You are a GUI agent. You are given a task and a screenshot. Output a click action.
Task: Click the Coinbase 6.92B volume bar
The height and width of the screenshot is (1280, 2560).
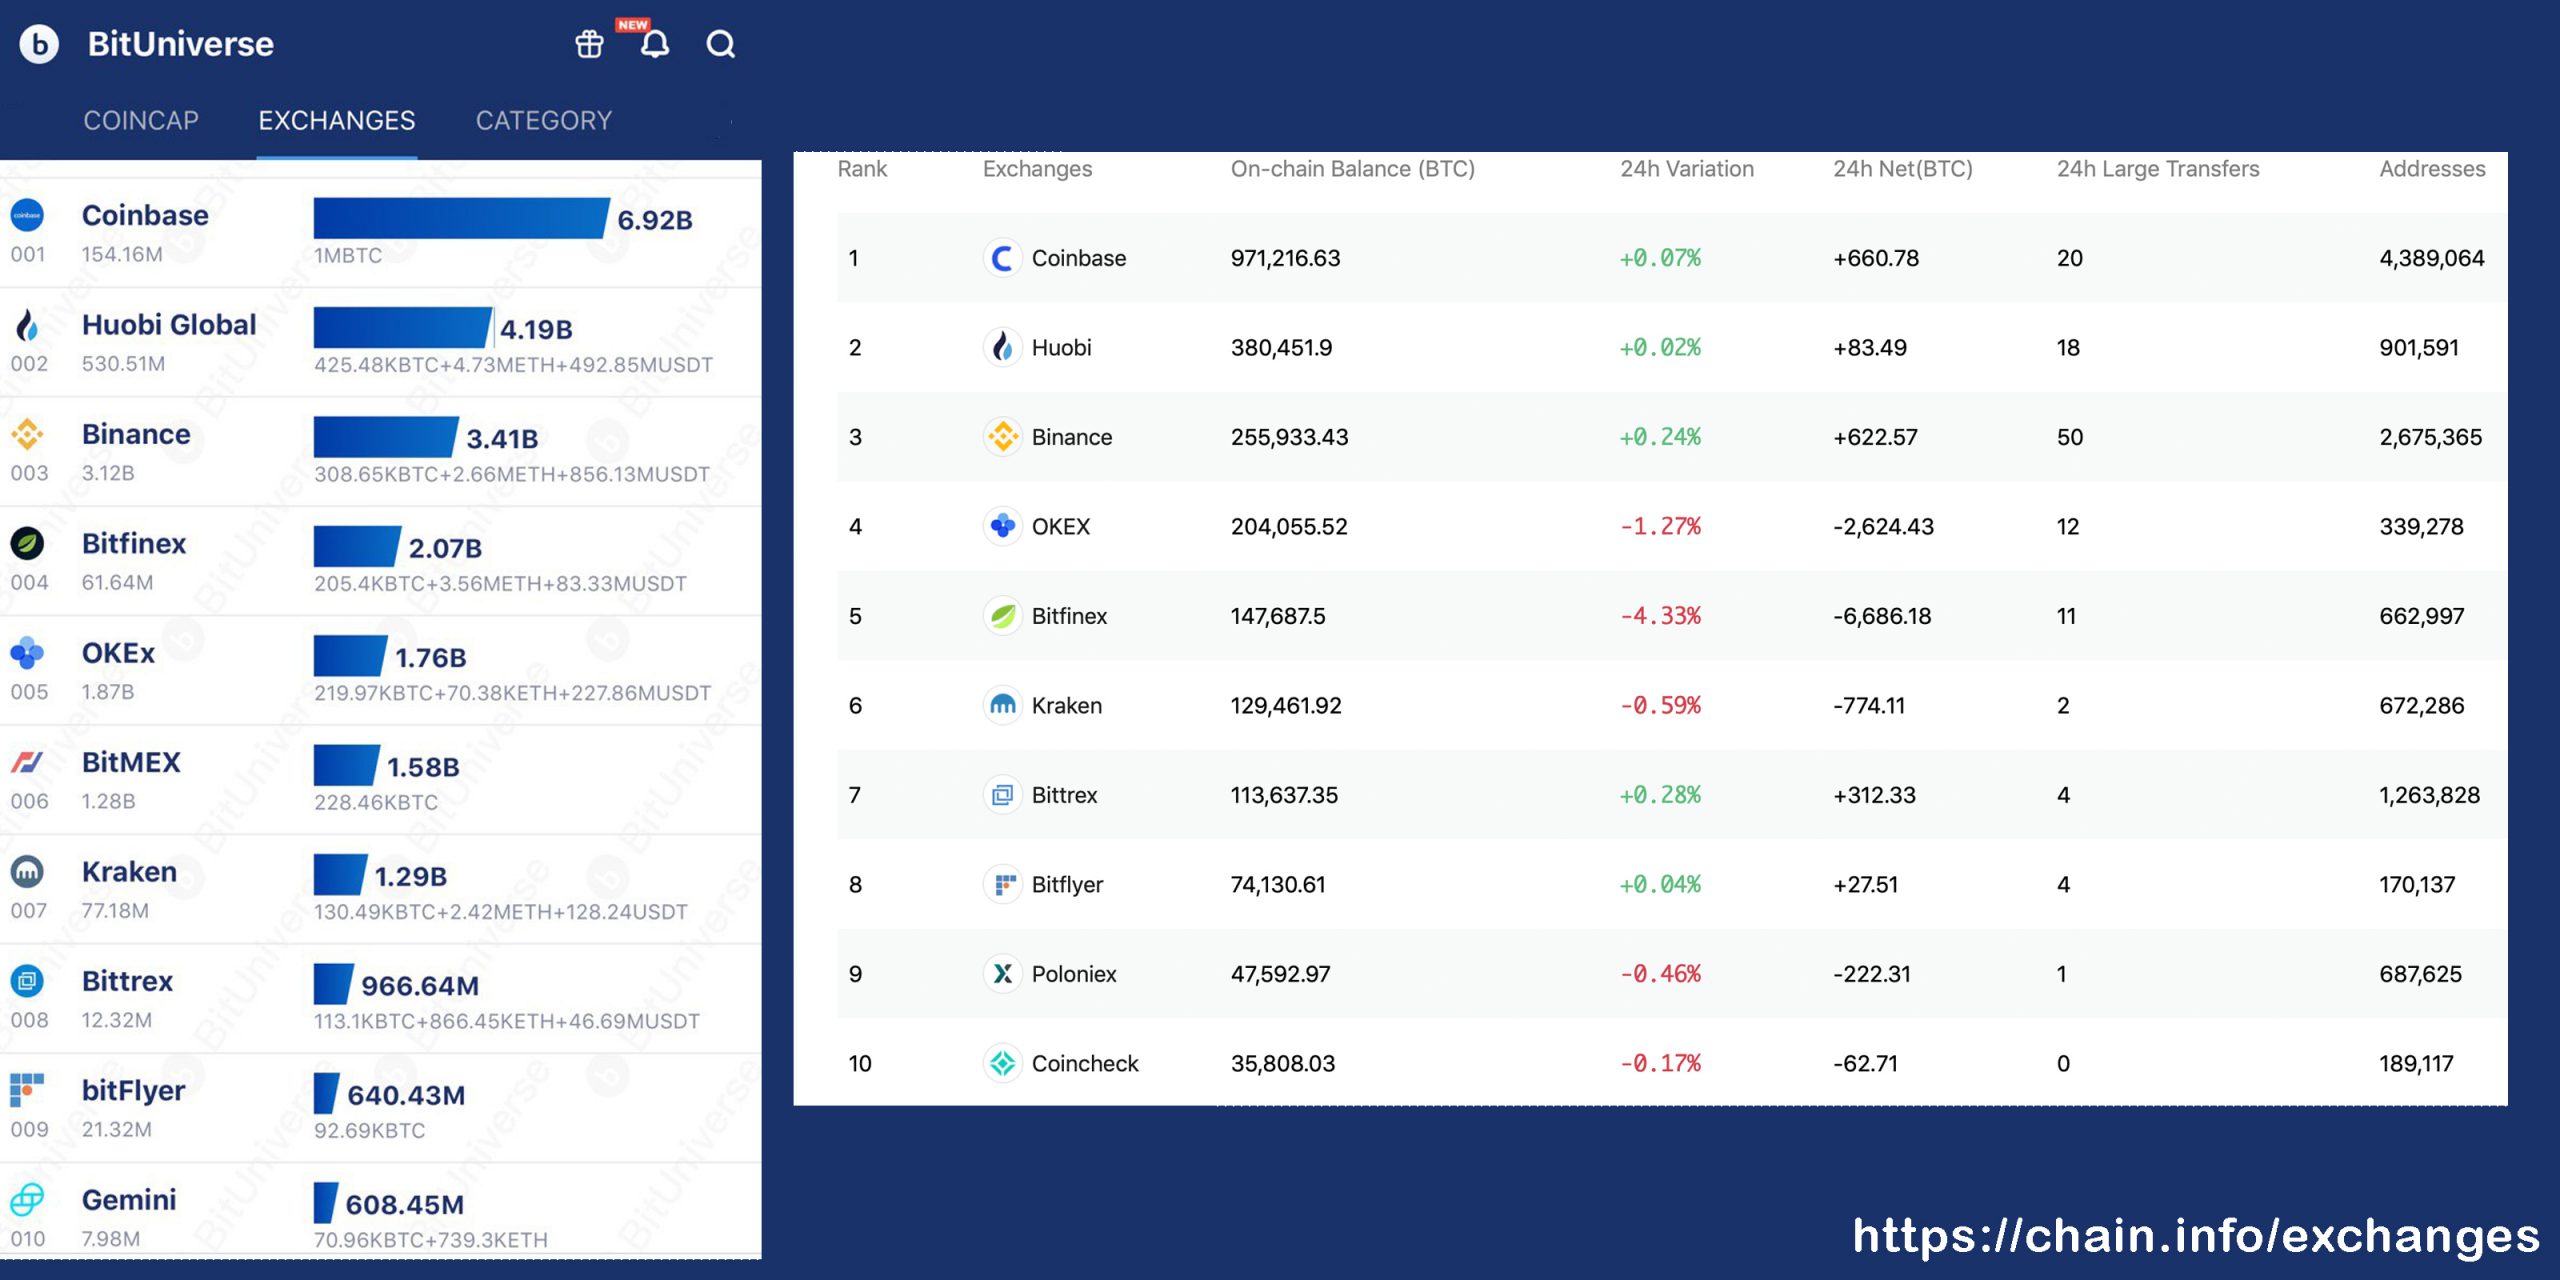pos(460,218)
